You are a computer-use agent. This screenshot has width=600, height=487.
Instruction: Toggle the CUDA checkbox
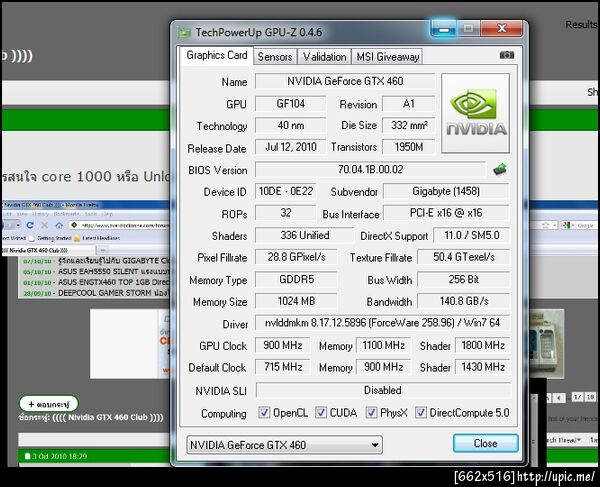tap(321, 412)
